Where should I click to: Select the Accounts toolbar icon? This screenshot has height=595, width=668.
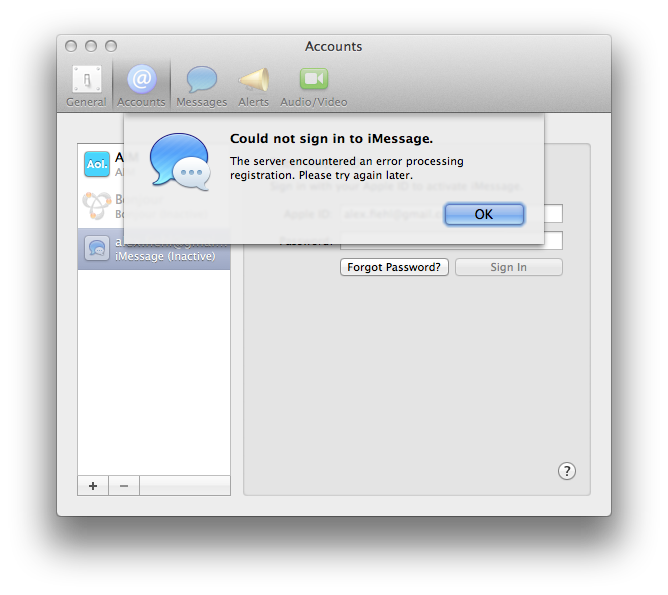click(141, 86)
